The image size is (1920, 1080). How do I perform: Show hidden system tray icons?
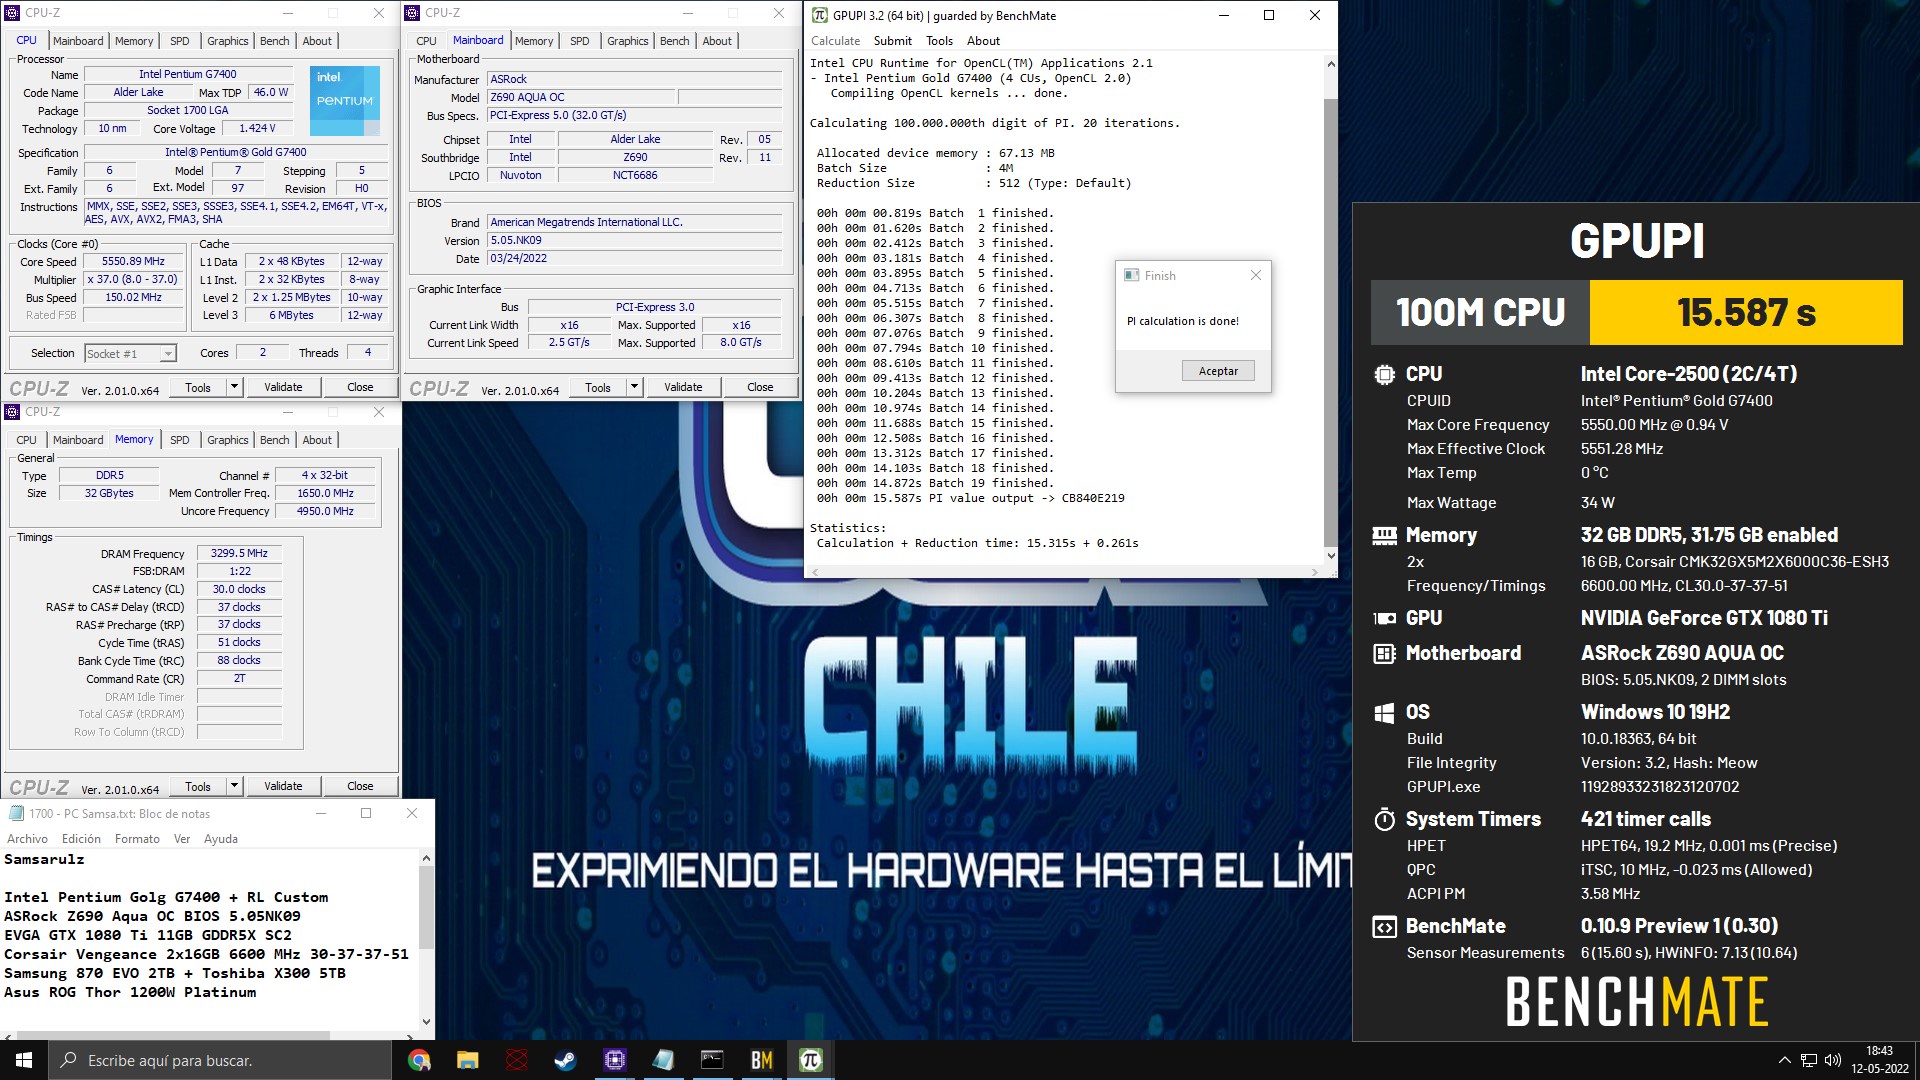pyautogui.click(x=1784, y=1060)
